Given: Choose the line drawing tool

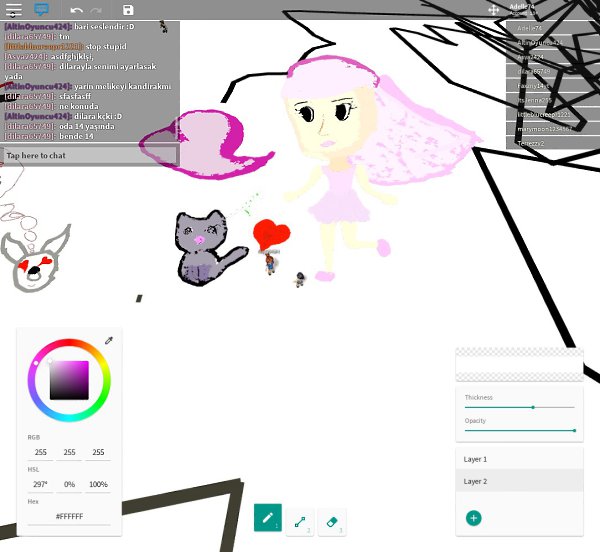Looking at the screenshot, I should 299,520.
